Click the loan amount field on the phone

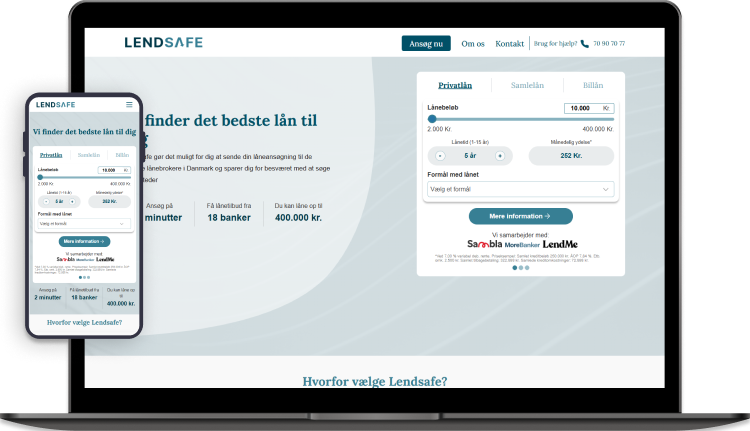pos(114,170)
